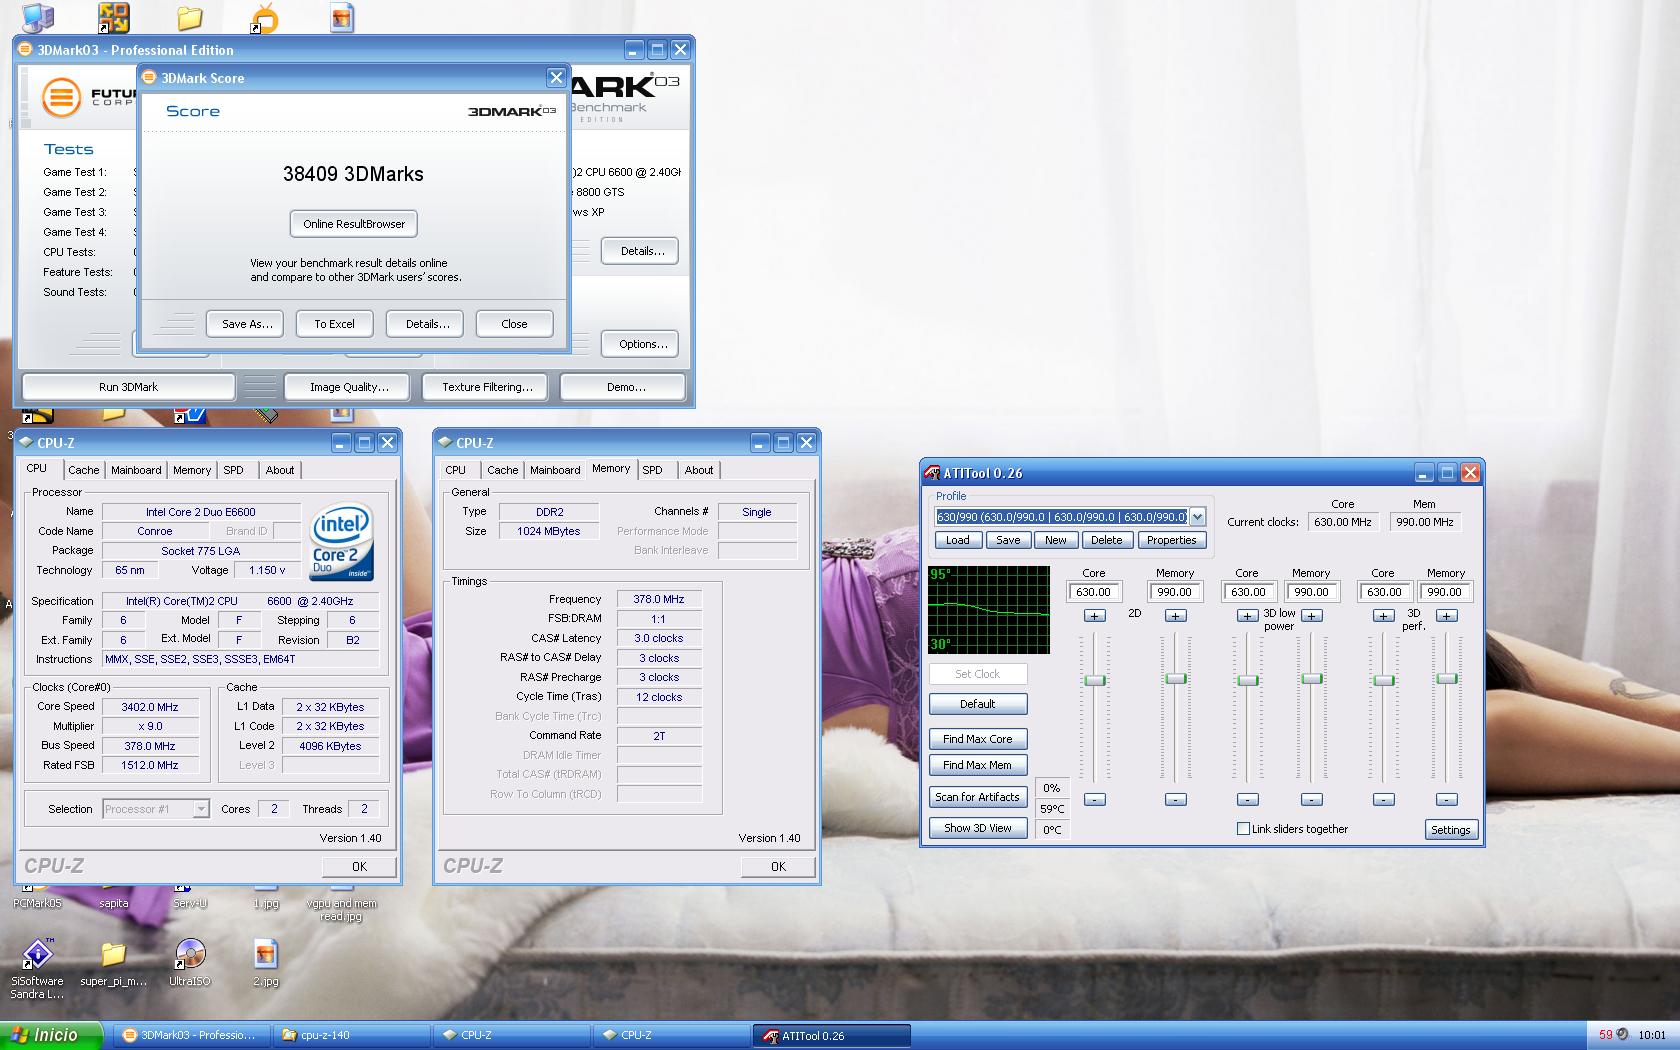Increase the 3D low power Core clock
Viewport: 1680px width, 1050px height.
click(x=1247, y=616)
